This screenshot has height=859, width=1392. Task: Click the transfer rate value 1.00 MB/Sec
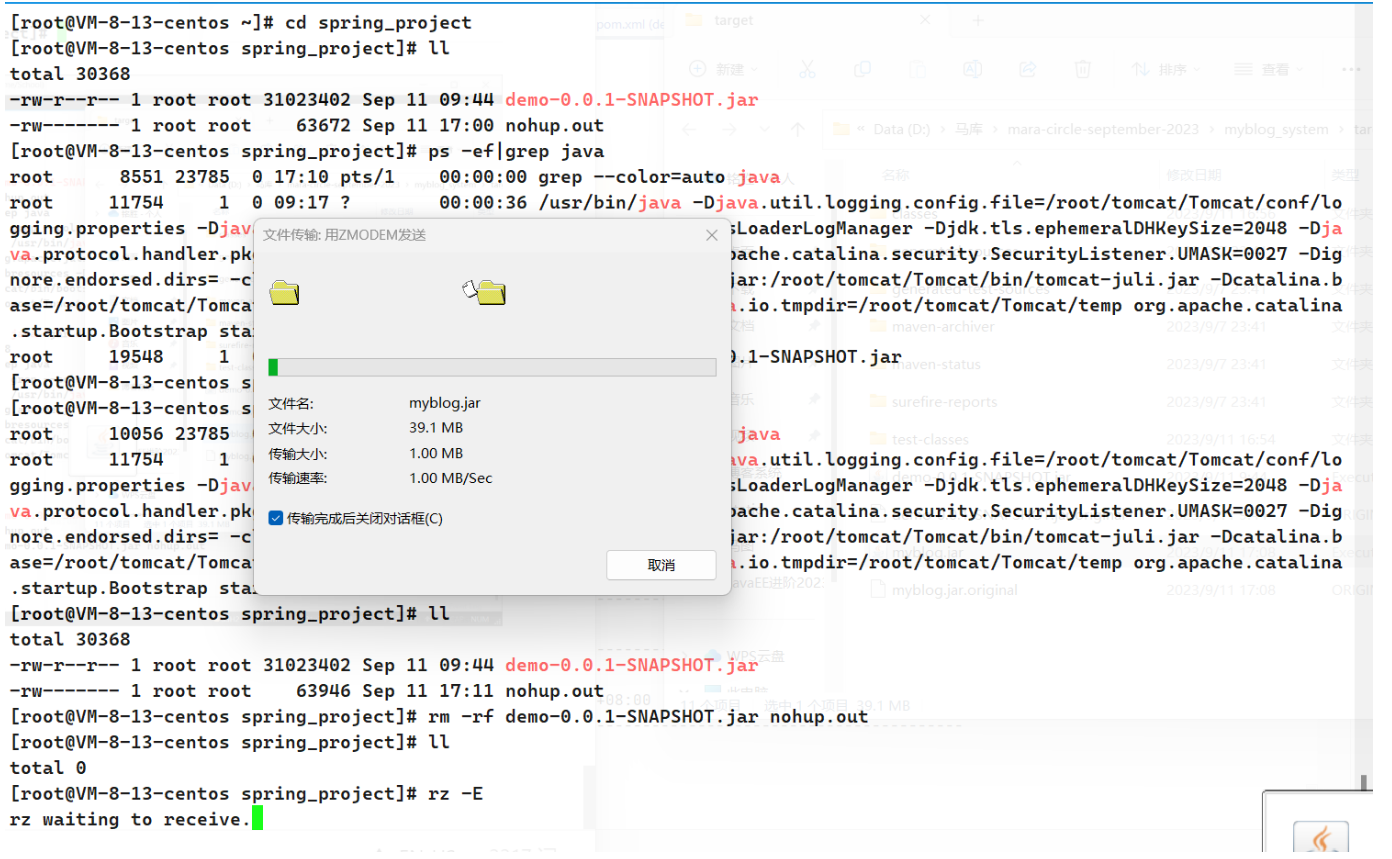pos(451,478)
